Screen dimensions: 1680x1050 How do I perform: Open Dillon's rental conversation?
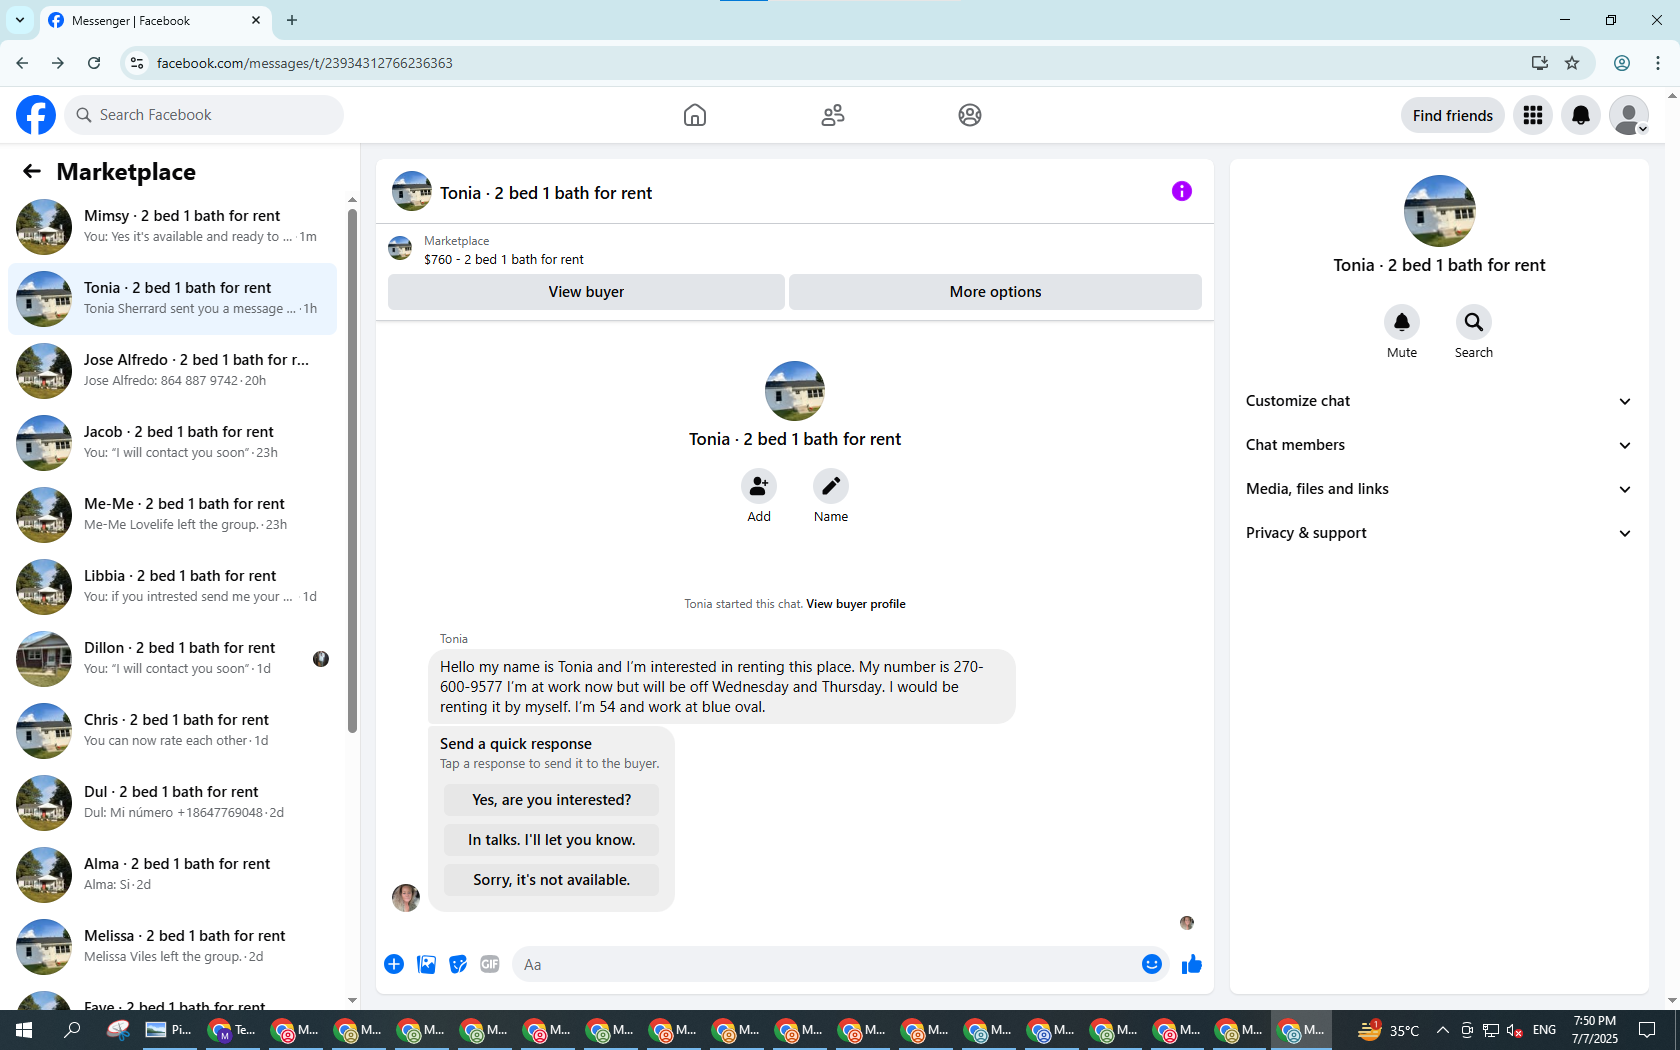click(x=172, y=659)
